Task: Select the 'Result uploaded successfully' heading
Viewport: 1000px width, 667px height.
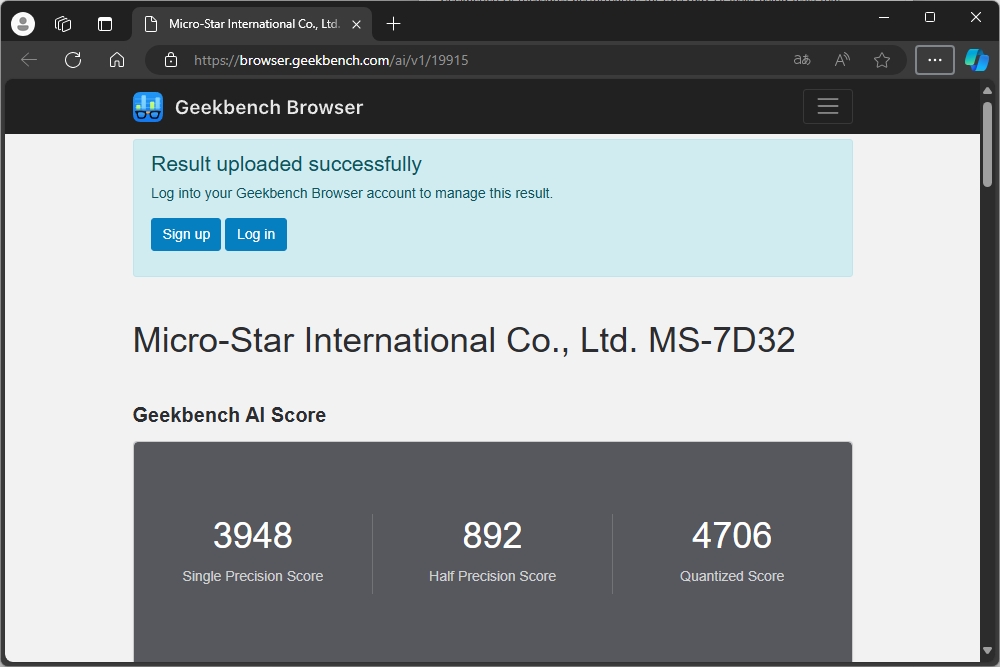Action: click(286, 164)
